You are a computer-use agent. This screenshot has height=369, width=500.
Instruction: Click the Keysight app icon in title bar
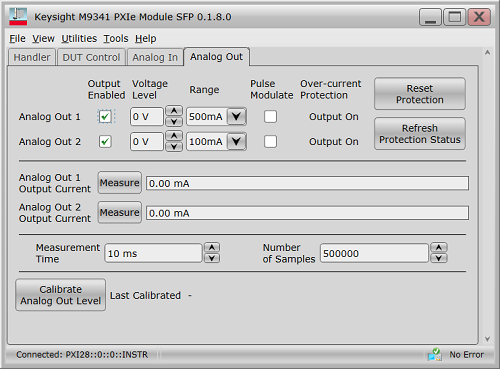pyautogui.click(x=18, y=16)
